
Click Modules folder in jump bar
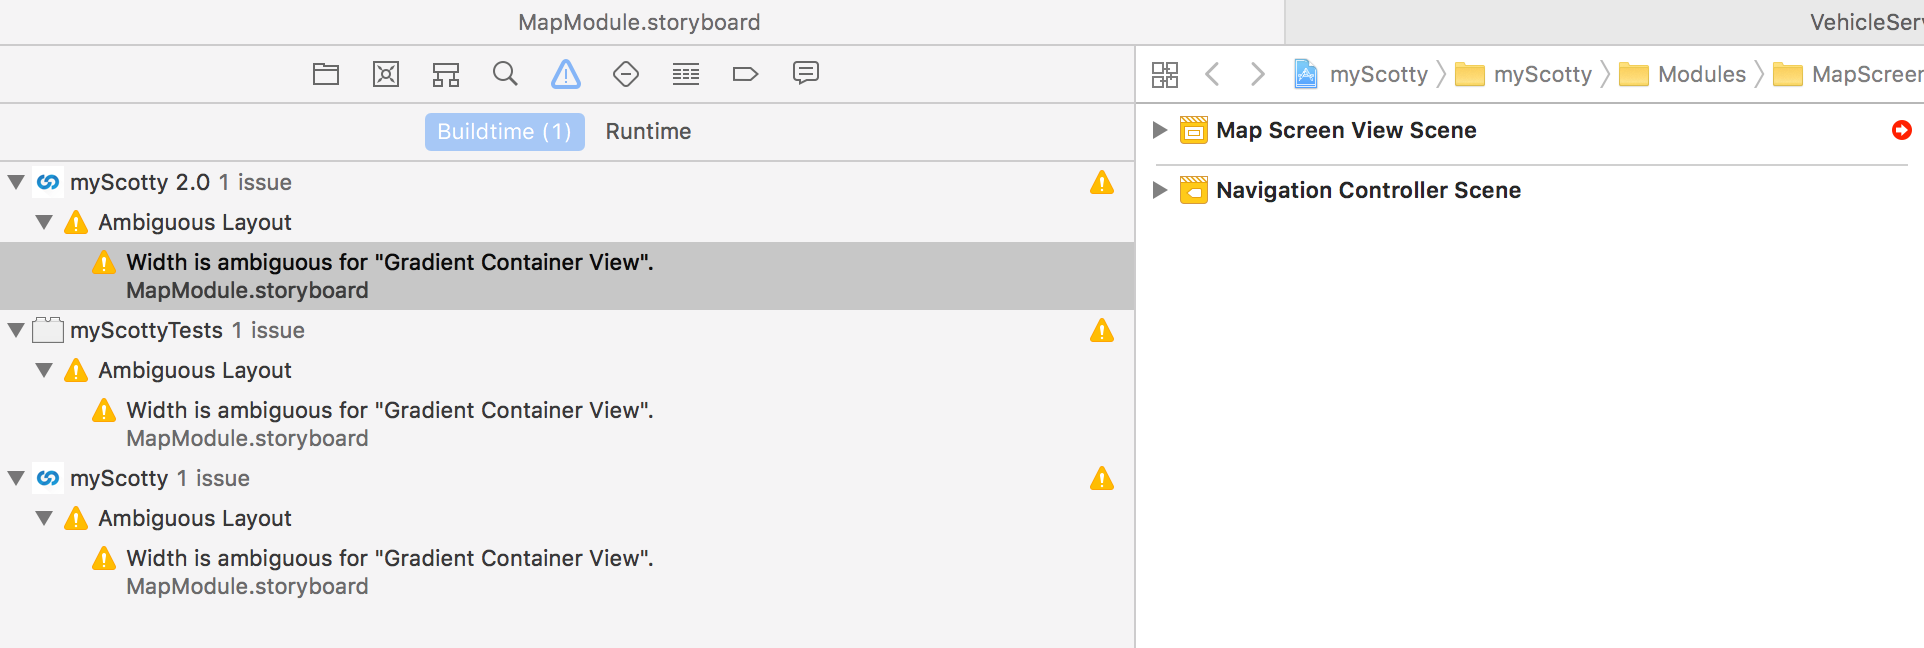(x=1683, y=74)
